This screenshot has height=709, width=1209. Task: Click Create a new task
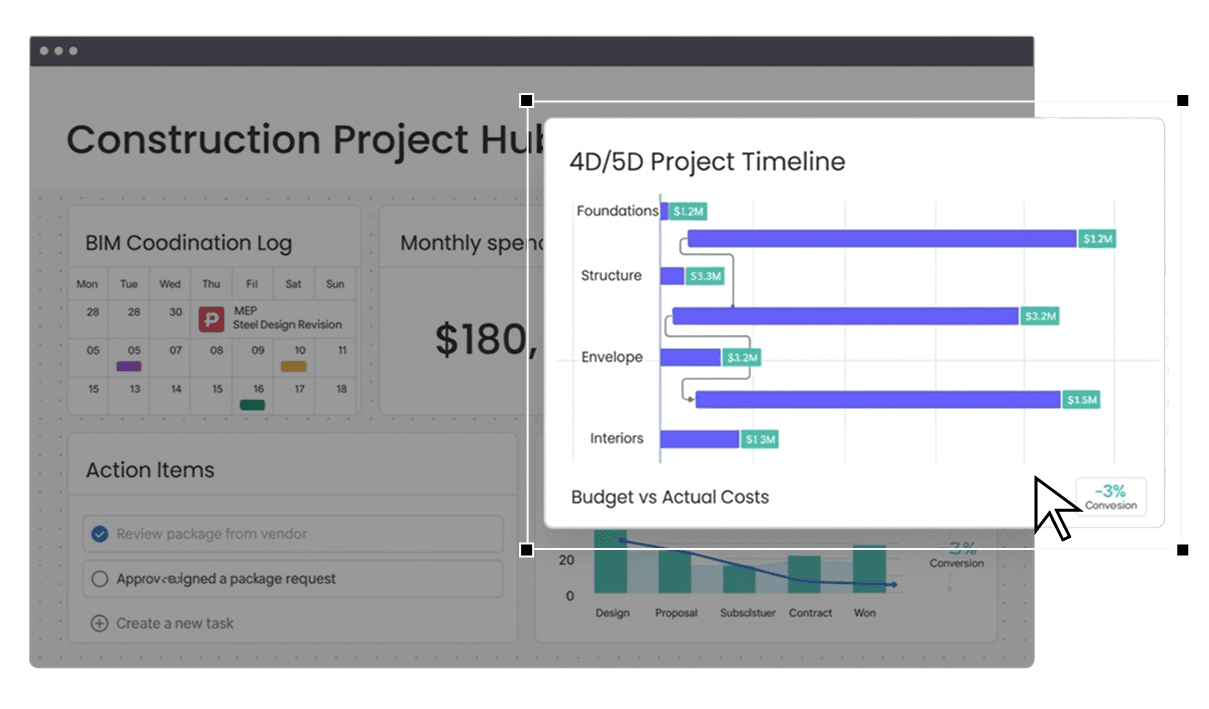(174, 623)
